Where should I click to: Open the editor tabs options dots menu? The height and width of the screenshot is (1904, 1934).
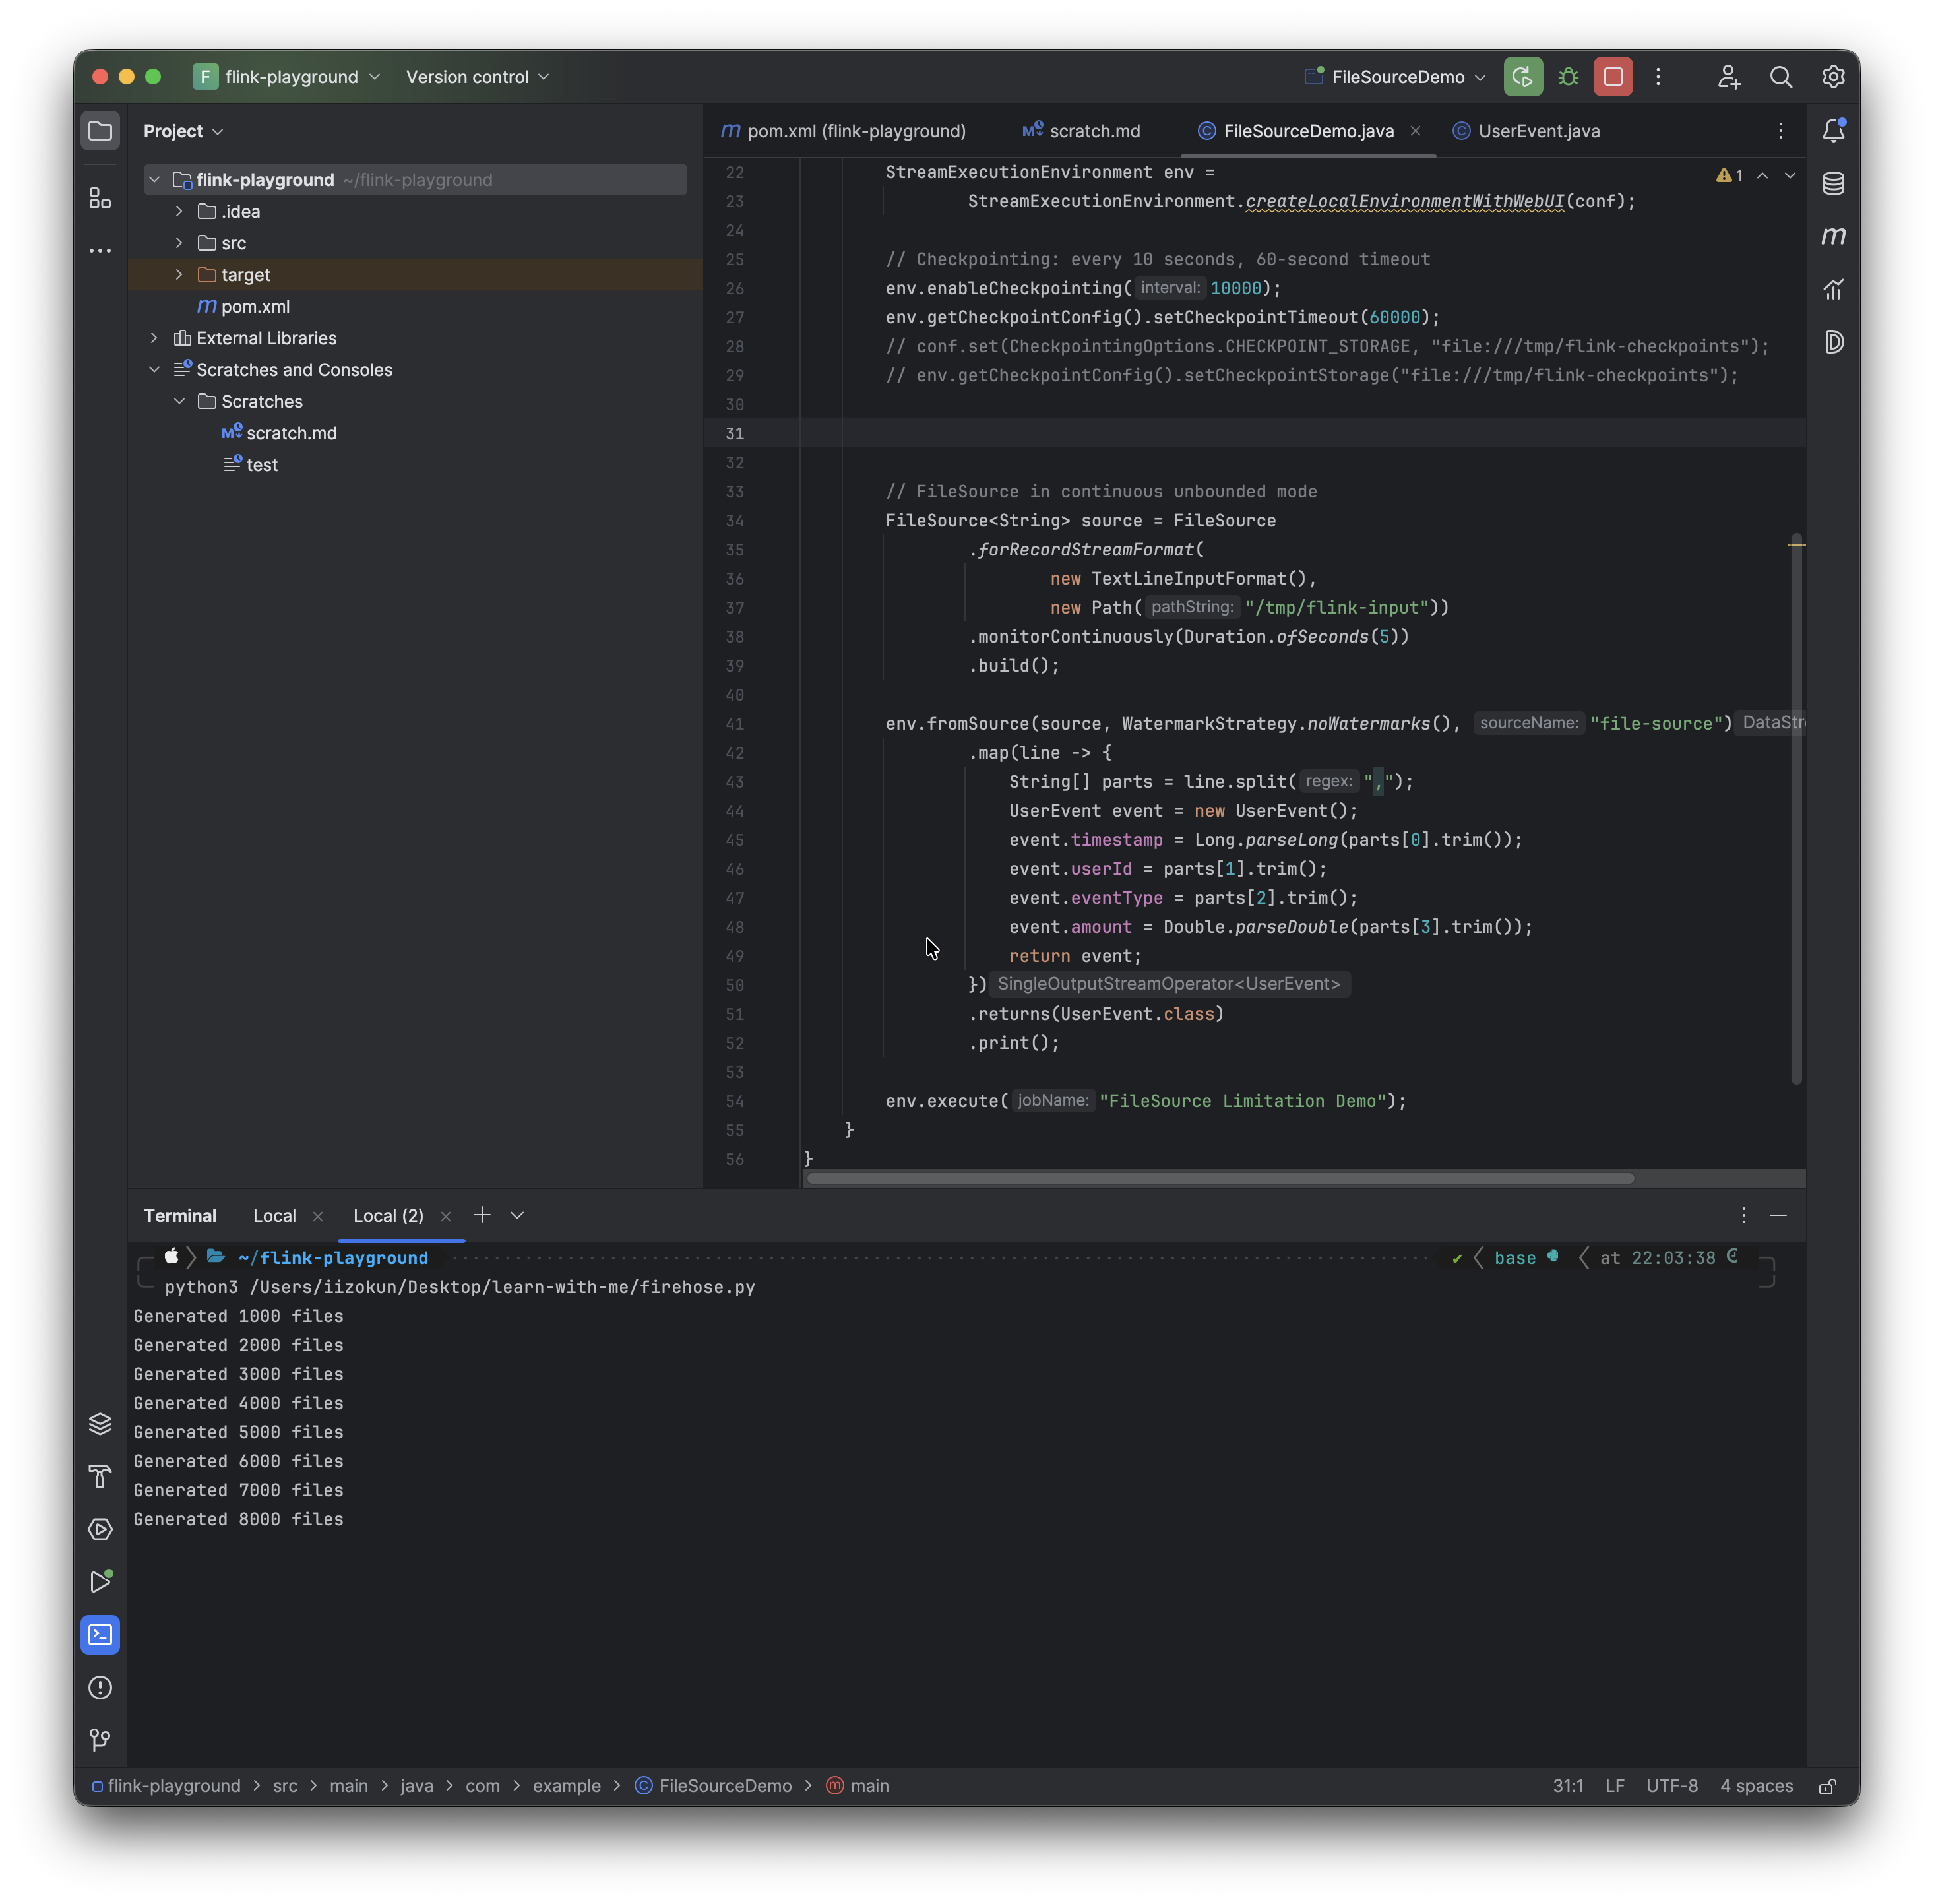point(1780,131)
